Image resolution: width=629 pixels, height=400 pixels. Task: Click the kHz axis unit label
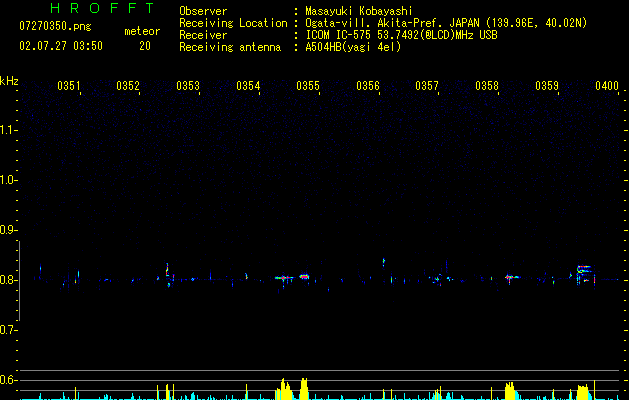(9, 81)
